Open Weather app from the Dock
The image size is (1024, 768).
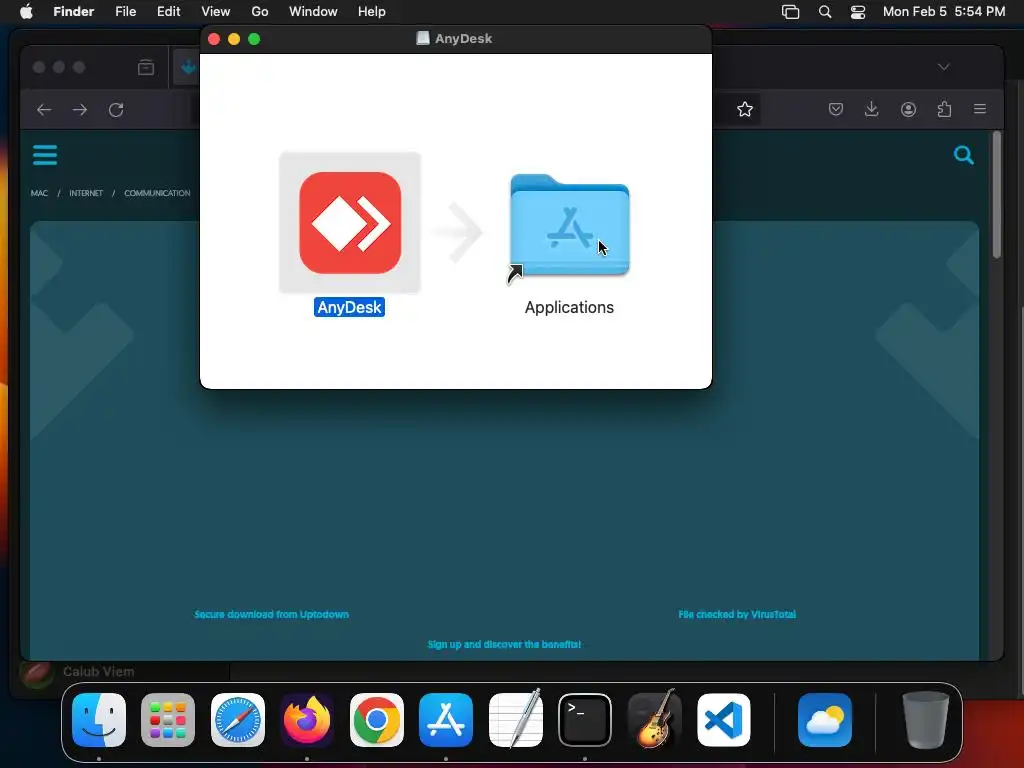click(x=825, y=720)
